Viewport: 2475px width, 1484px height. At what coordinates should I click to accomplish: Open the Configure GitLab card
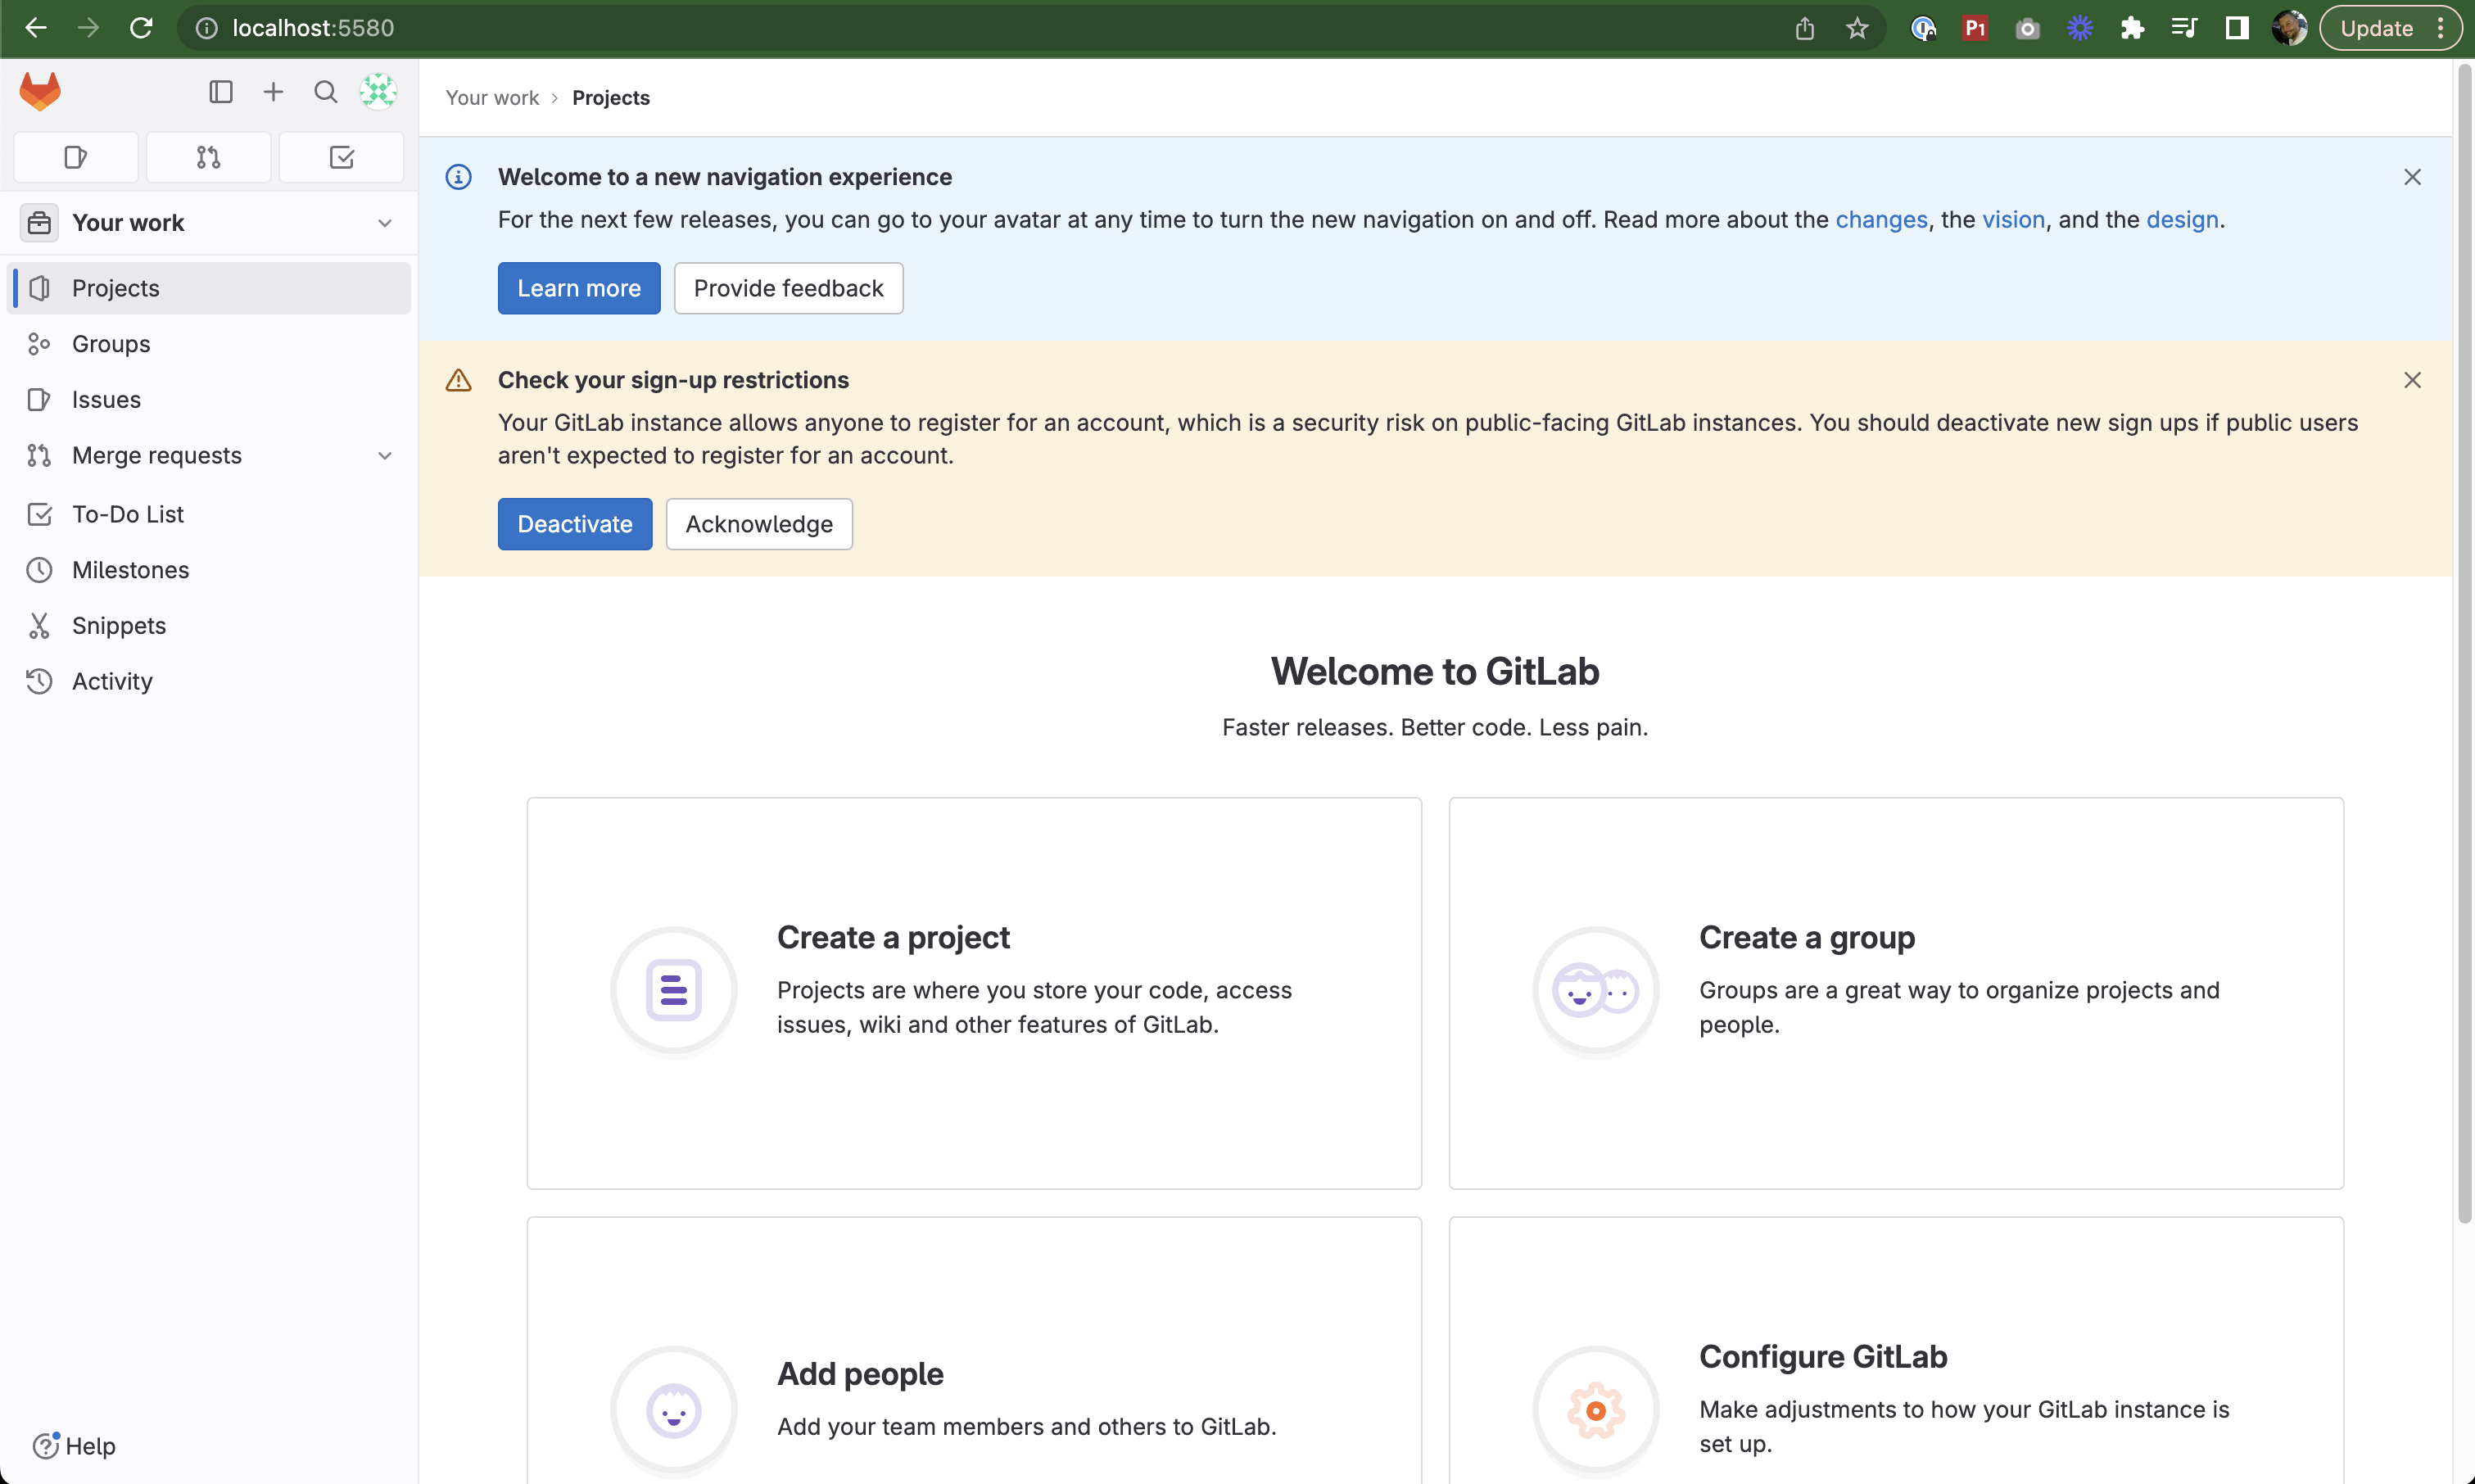(1896, 1350)
